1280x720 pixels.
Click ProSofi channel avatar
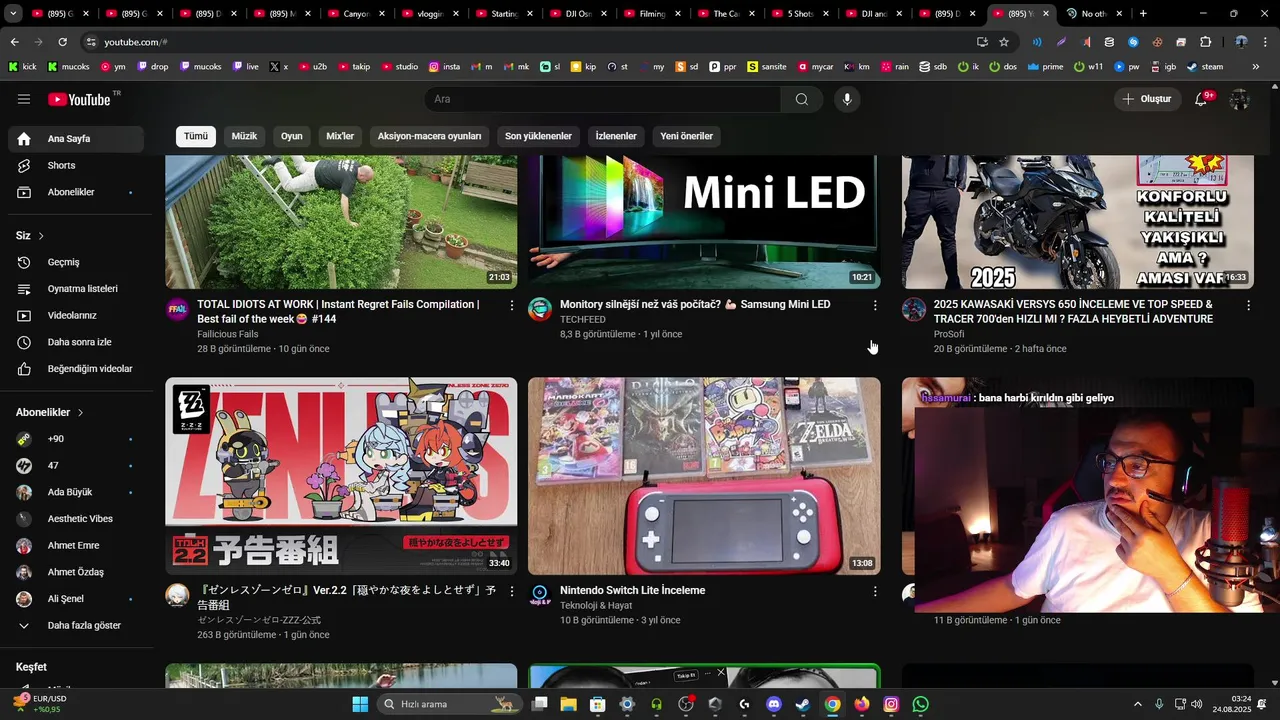coord(914,309)
